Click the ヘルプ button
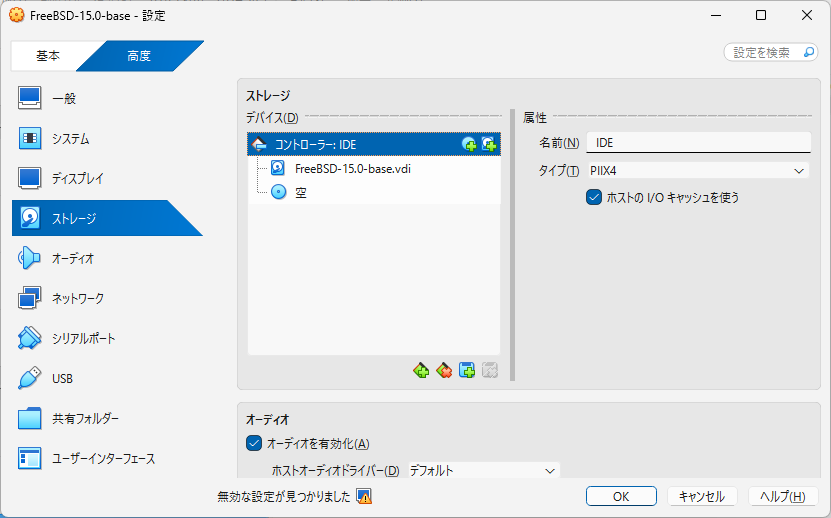Viewport: 831px width, 518px height. (x=783, y=497)
